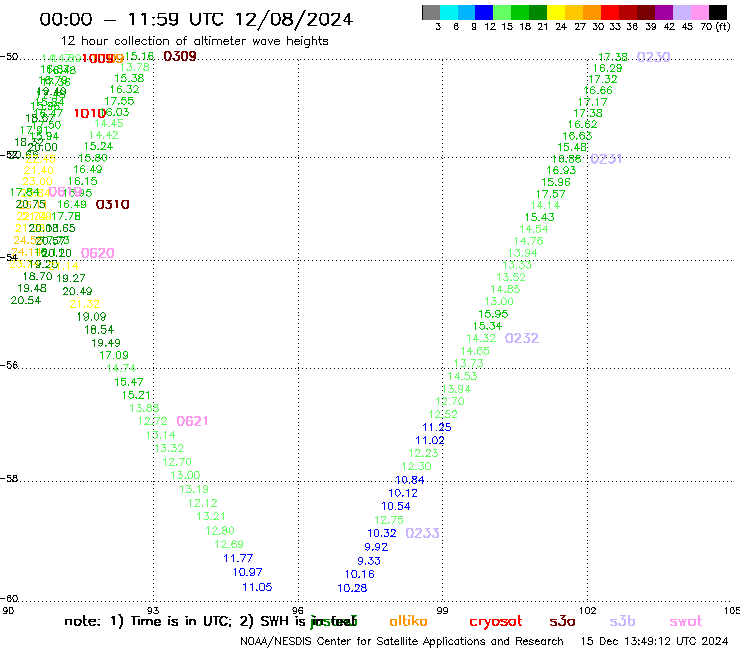The height and width of the screenshot is (650, 740).
Task: Click the swot pass time label 0620
Action: (98, 253)
